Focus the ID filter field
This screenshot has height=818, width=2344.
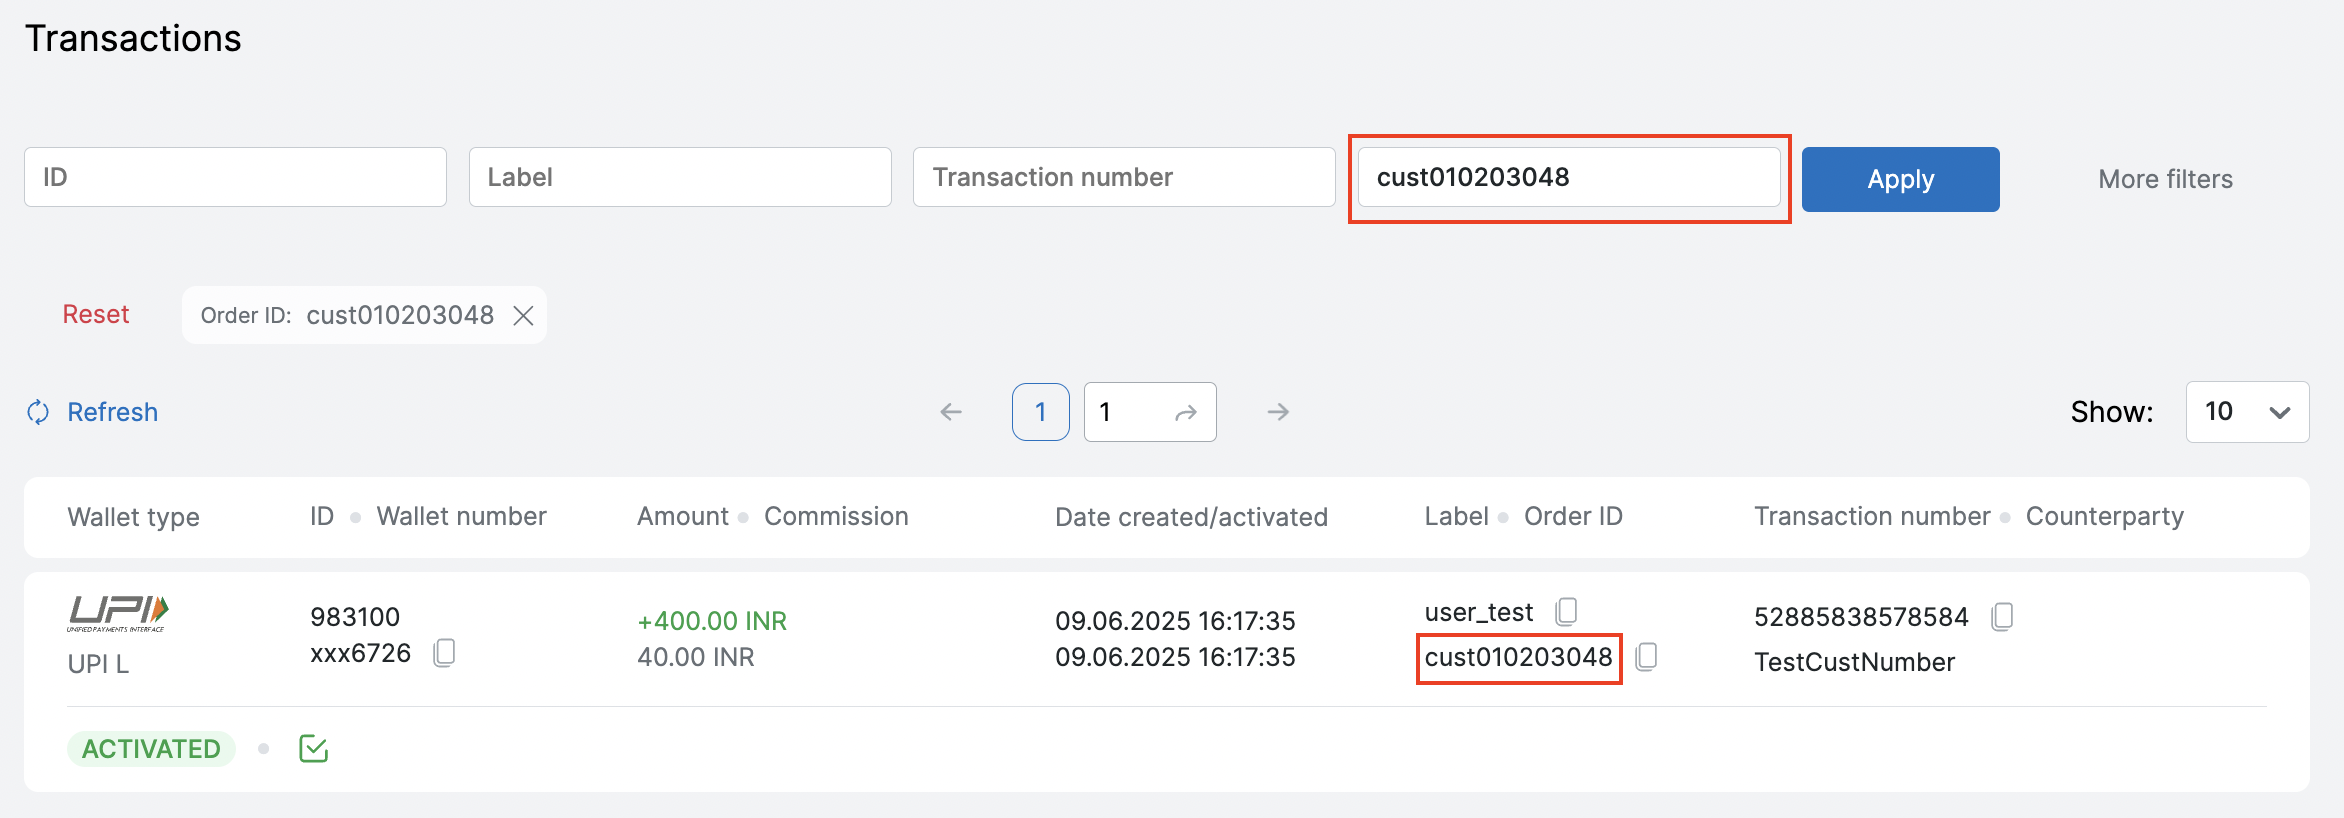tap(235, 177)
